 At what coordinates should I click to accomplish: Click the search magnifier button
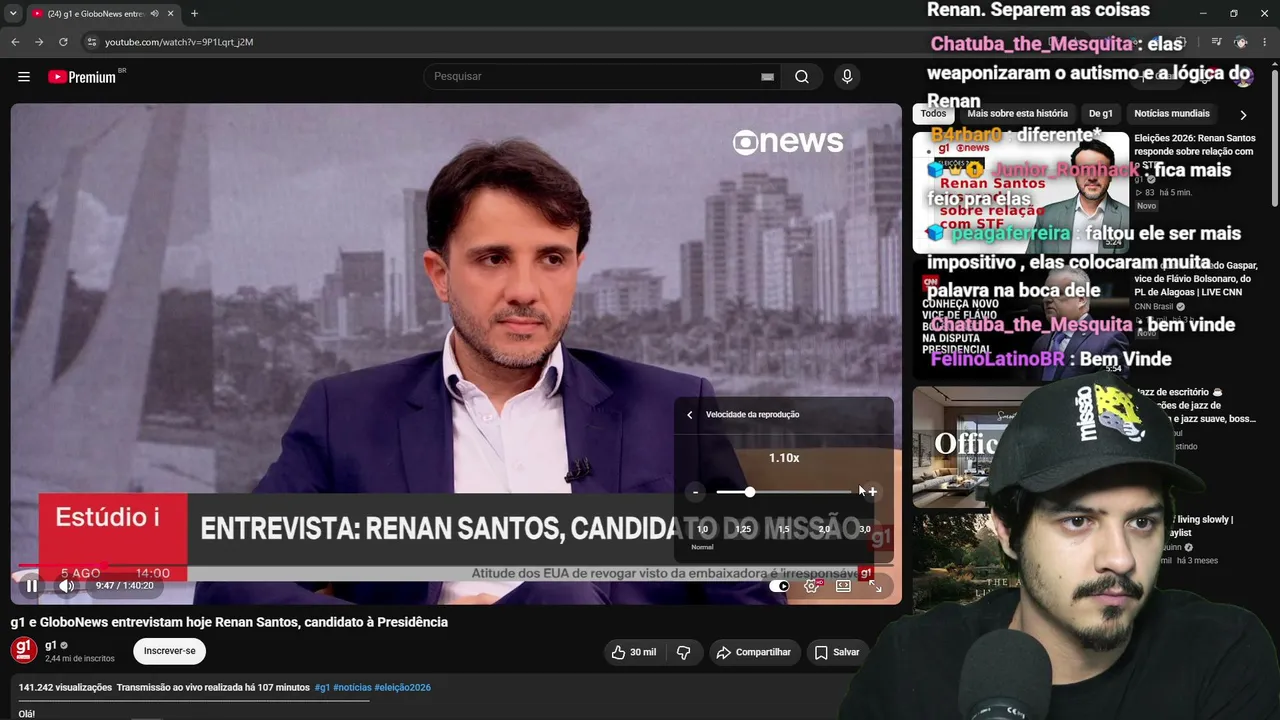[x=802, y=77]
